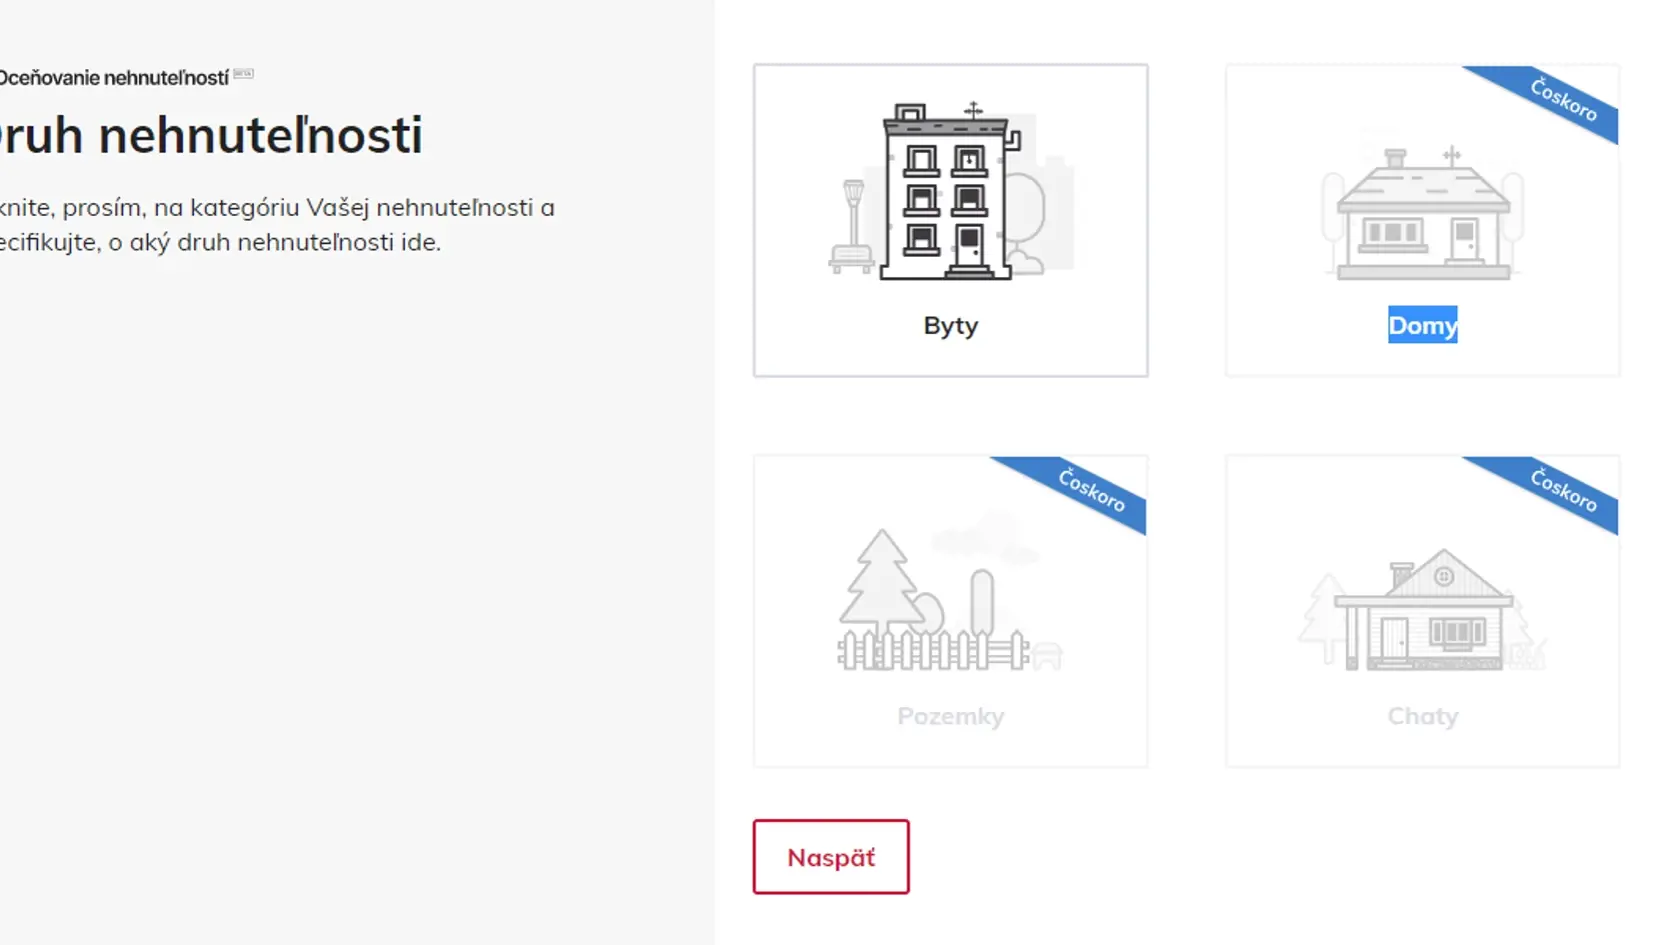Click the greyed-out Pozemky label
The image size is (1680, 945).
950,716
